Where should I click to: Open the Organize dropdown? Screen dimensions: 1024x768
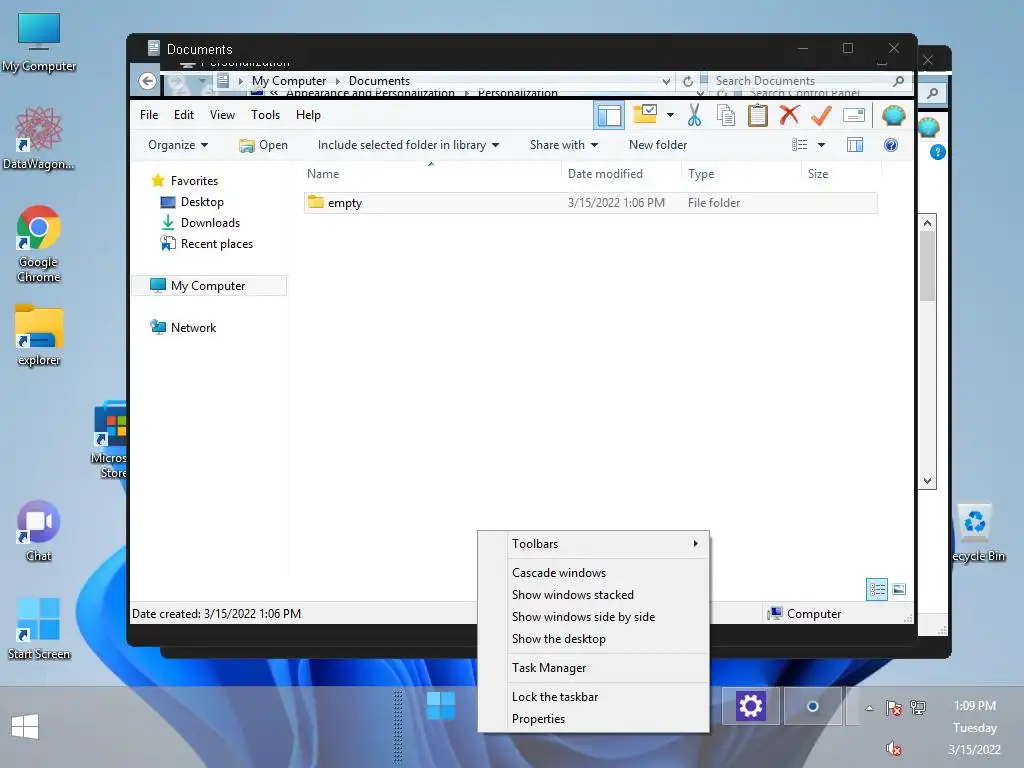point(178,145)
